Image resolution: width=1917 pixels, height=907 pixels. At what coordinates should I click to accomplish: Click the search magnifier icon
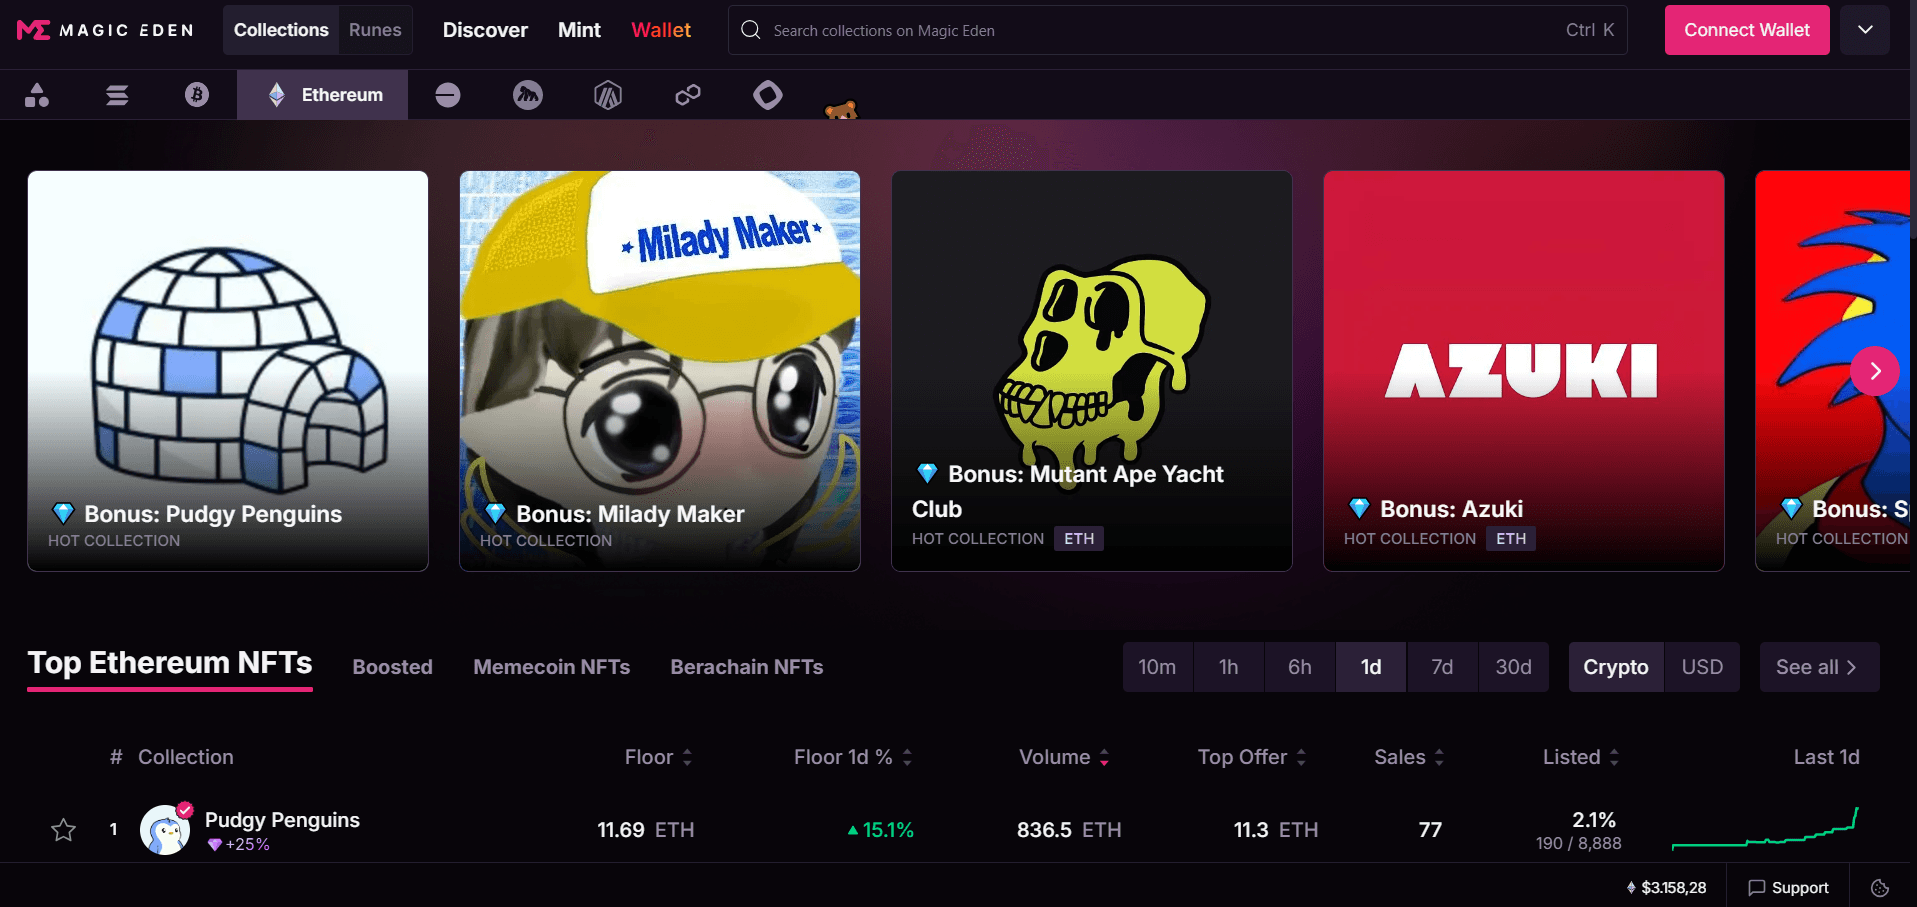[x=751, y=30]
